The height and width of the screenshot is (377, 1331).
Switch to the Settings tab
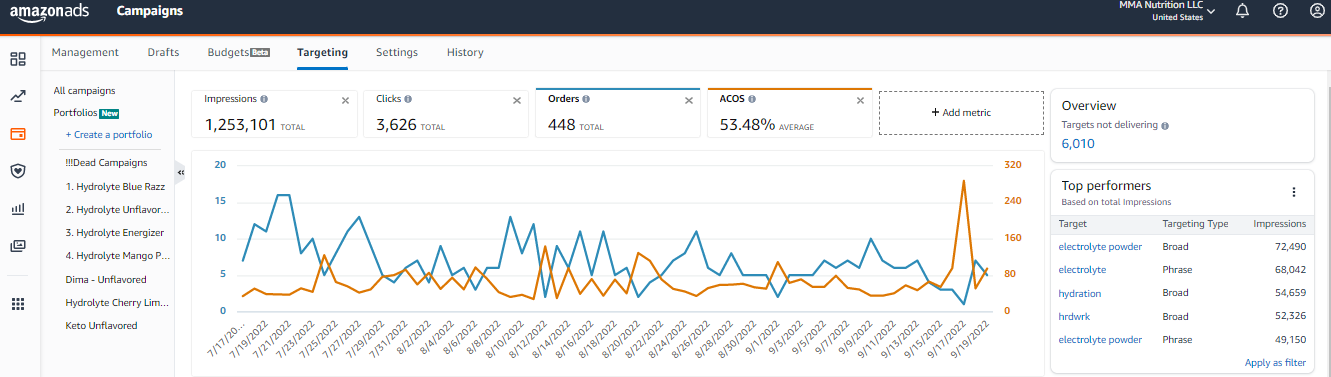(397, 52)
